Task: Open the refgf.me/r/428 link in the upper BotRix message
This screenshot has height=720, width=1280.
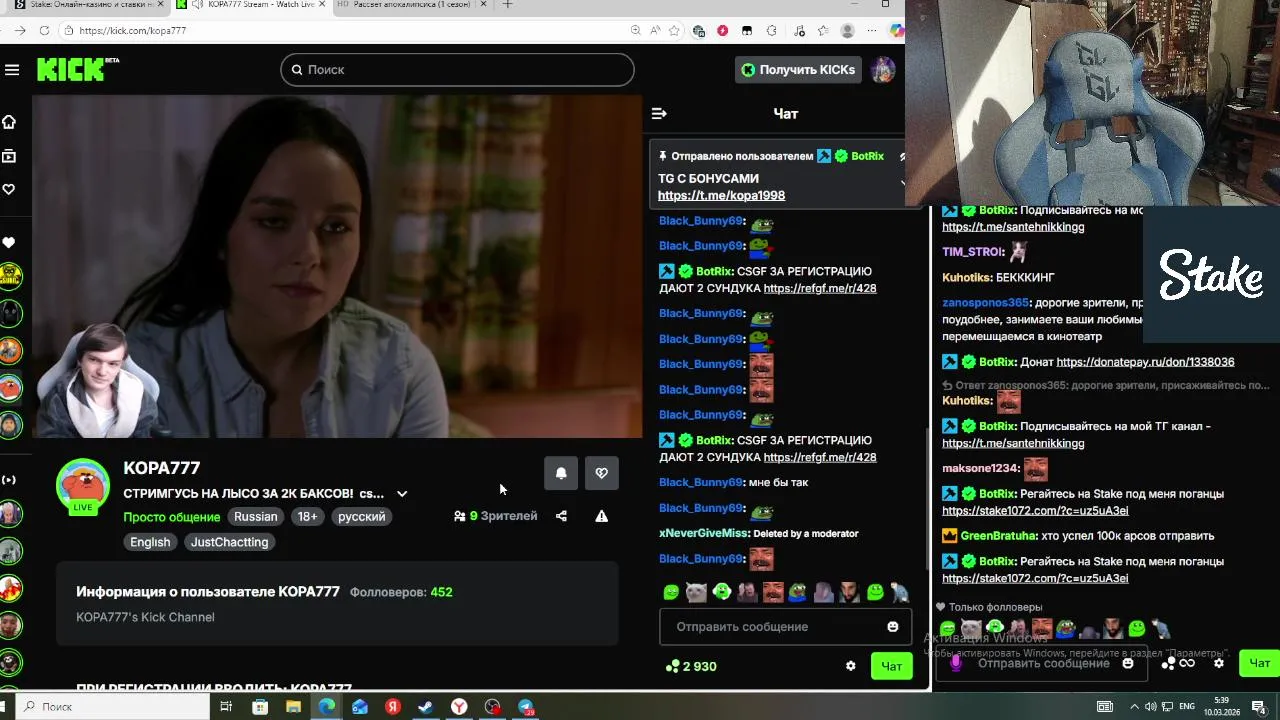Action: click(x=820, y=288)
